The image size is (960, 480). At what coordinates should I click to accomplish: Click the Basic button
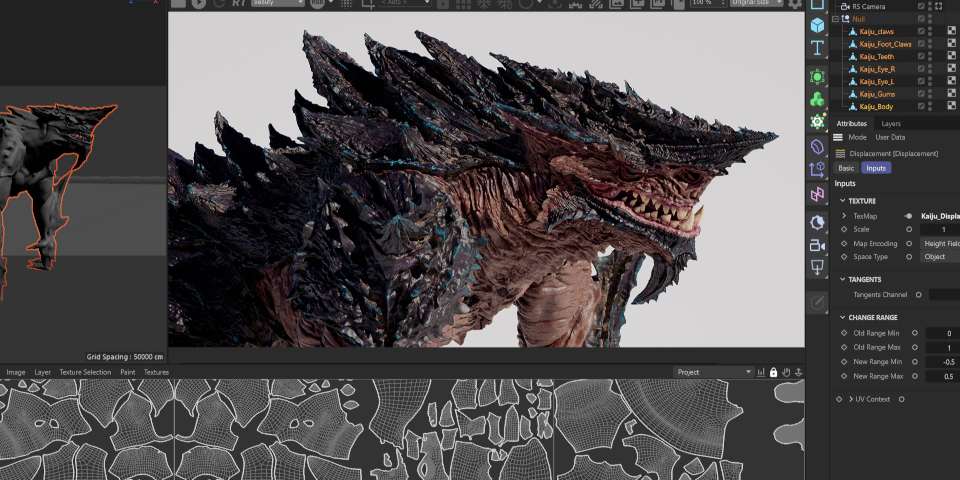pyautogui.click(x=846, y=168)
